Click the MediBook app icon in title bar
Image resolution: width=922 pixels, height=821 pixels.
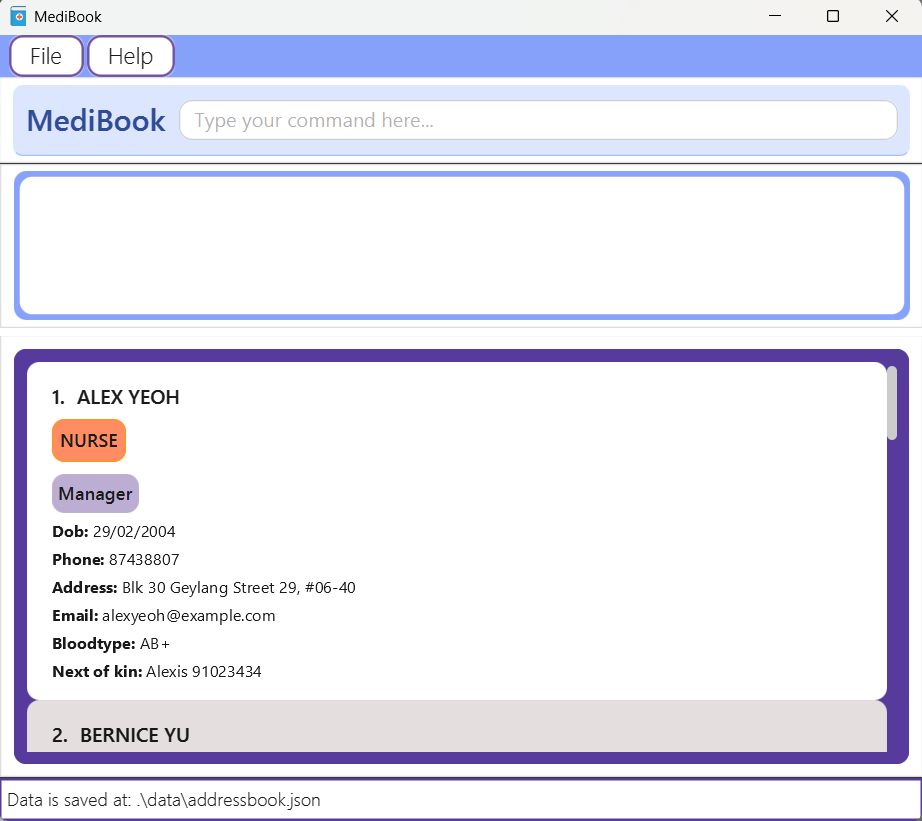(x=18, y=16)
